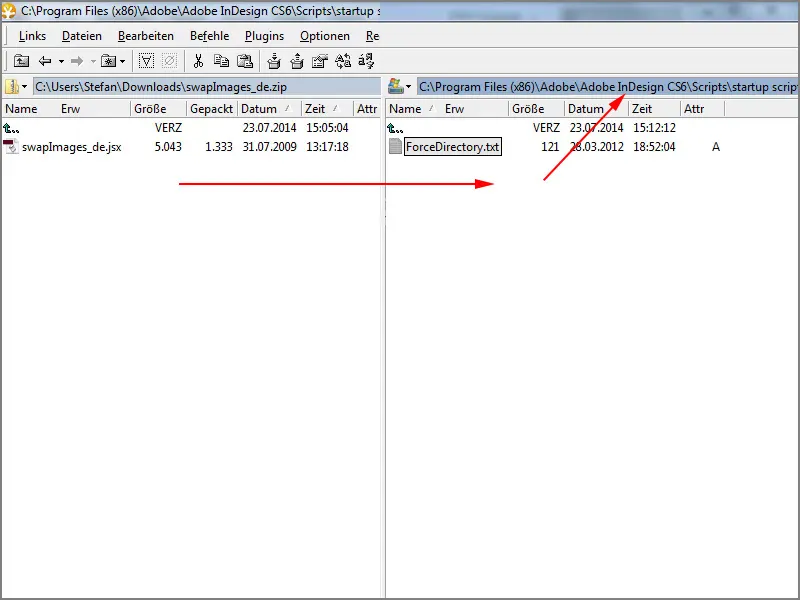Sort left panel by Name column

pos(21,109)
